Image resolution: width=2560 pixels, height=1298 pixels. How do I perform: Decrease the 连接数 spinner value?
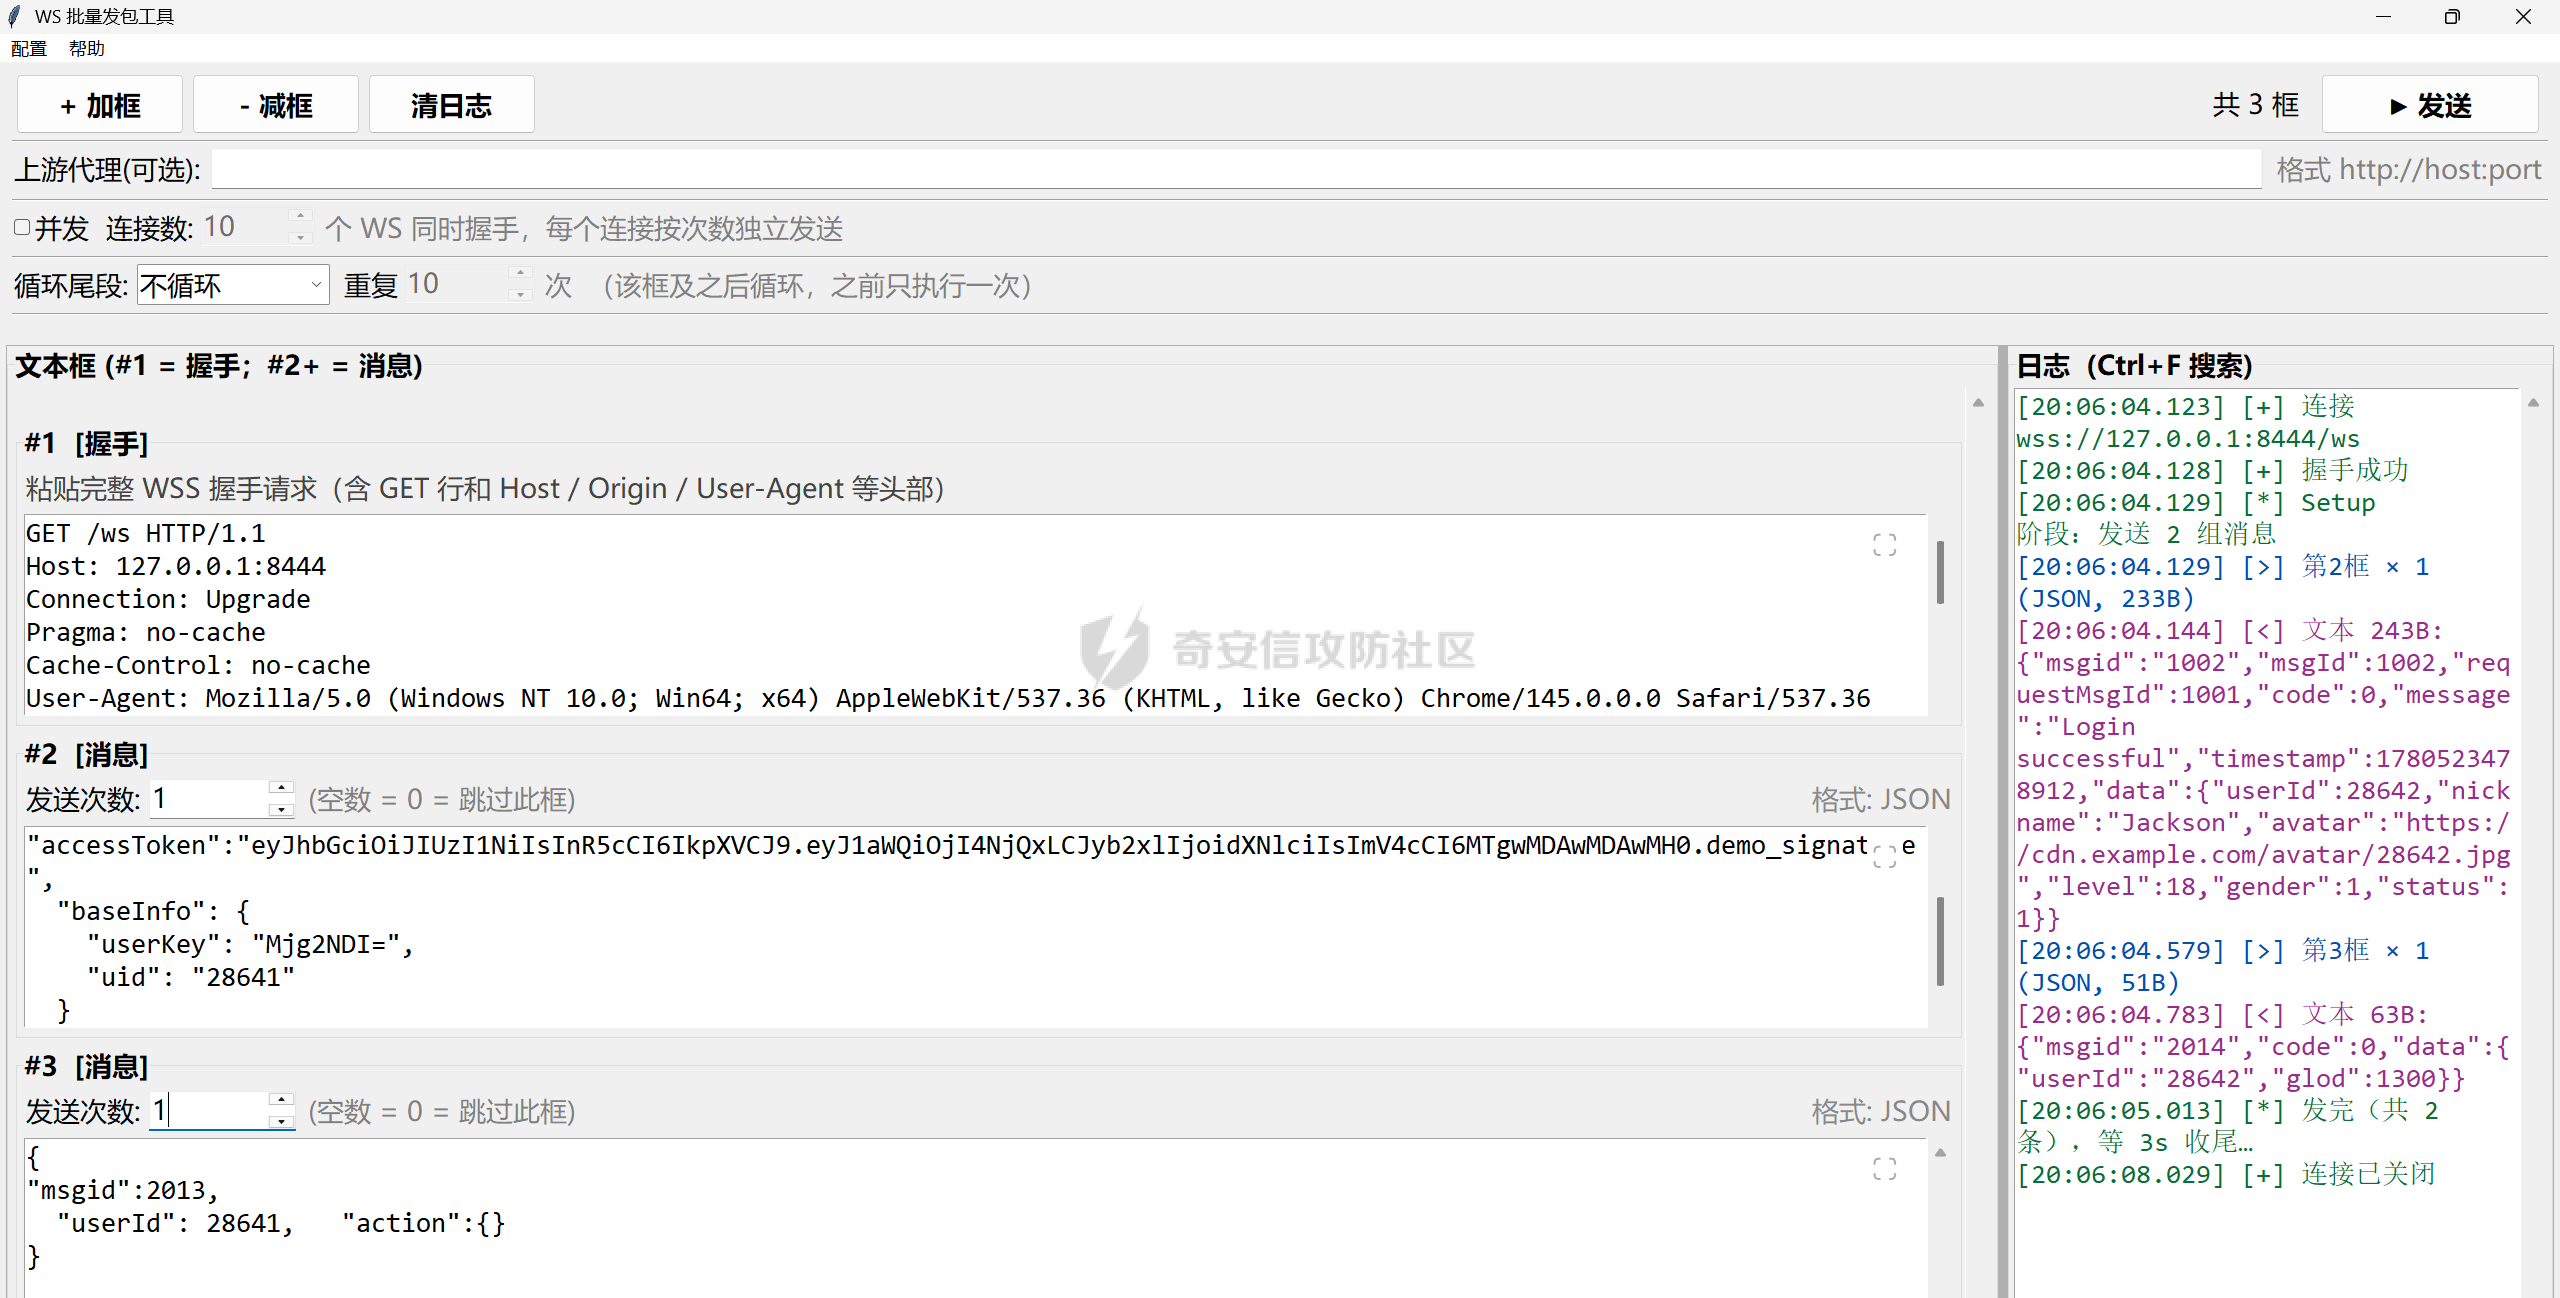299,238
